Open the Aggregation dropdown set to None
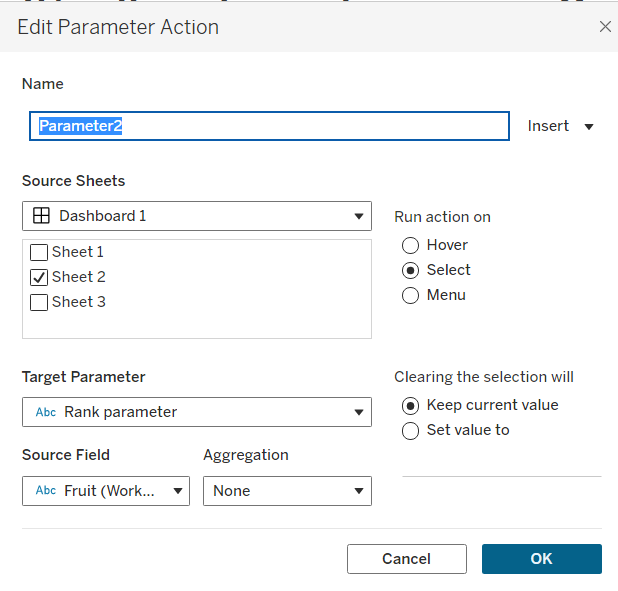Viewport: 618px width, 591px height. [358, 491]
